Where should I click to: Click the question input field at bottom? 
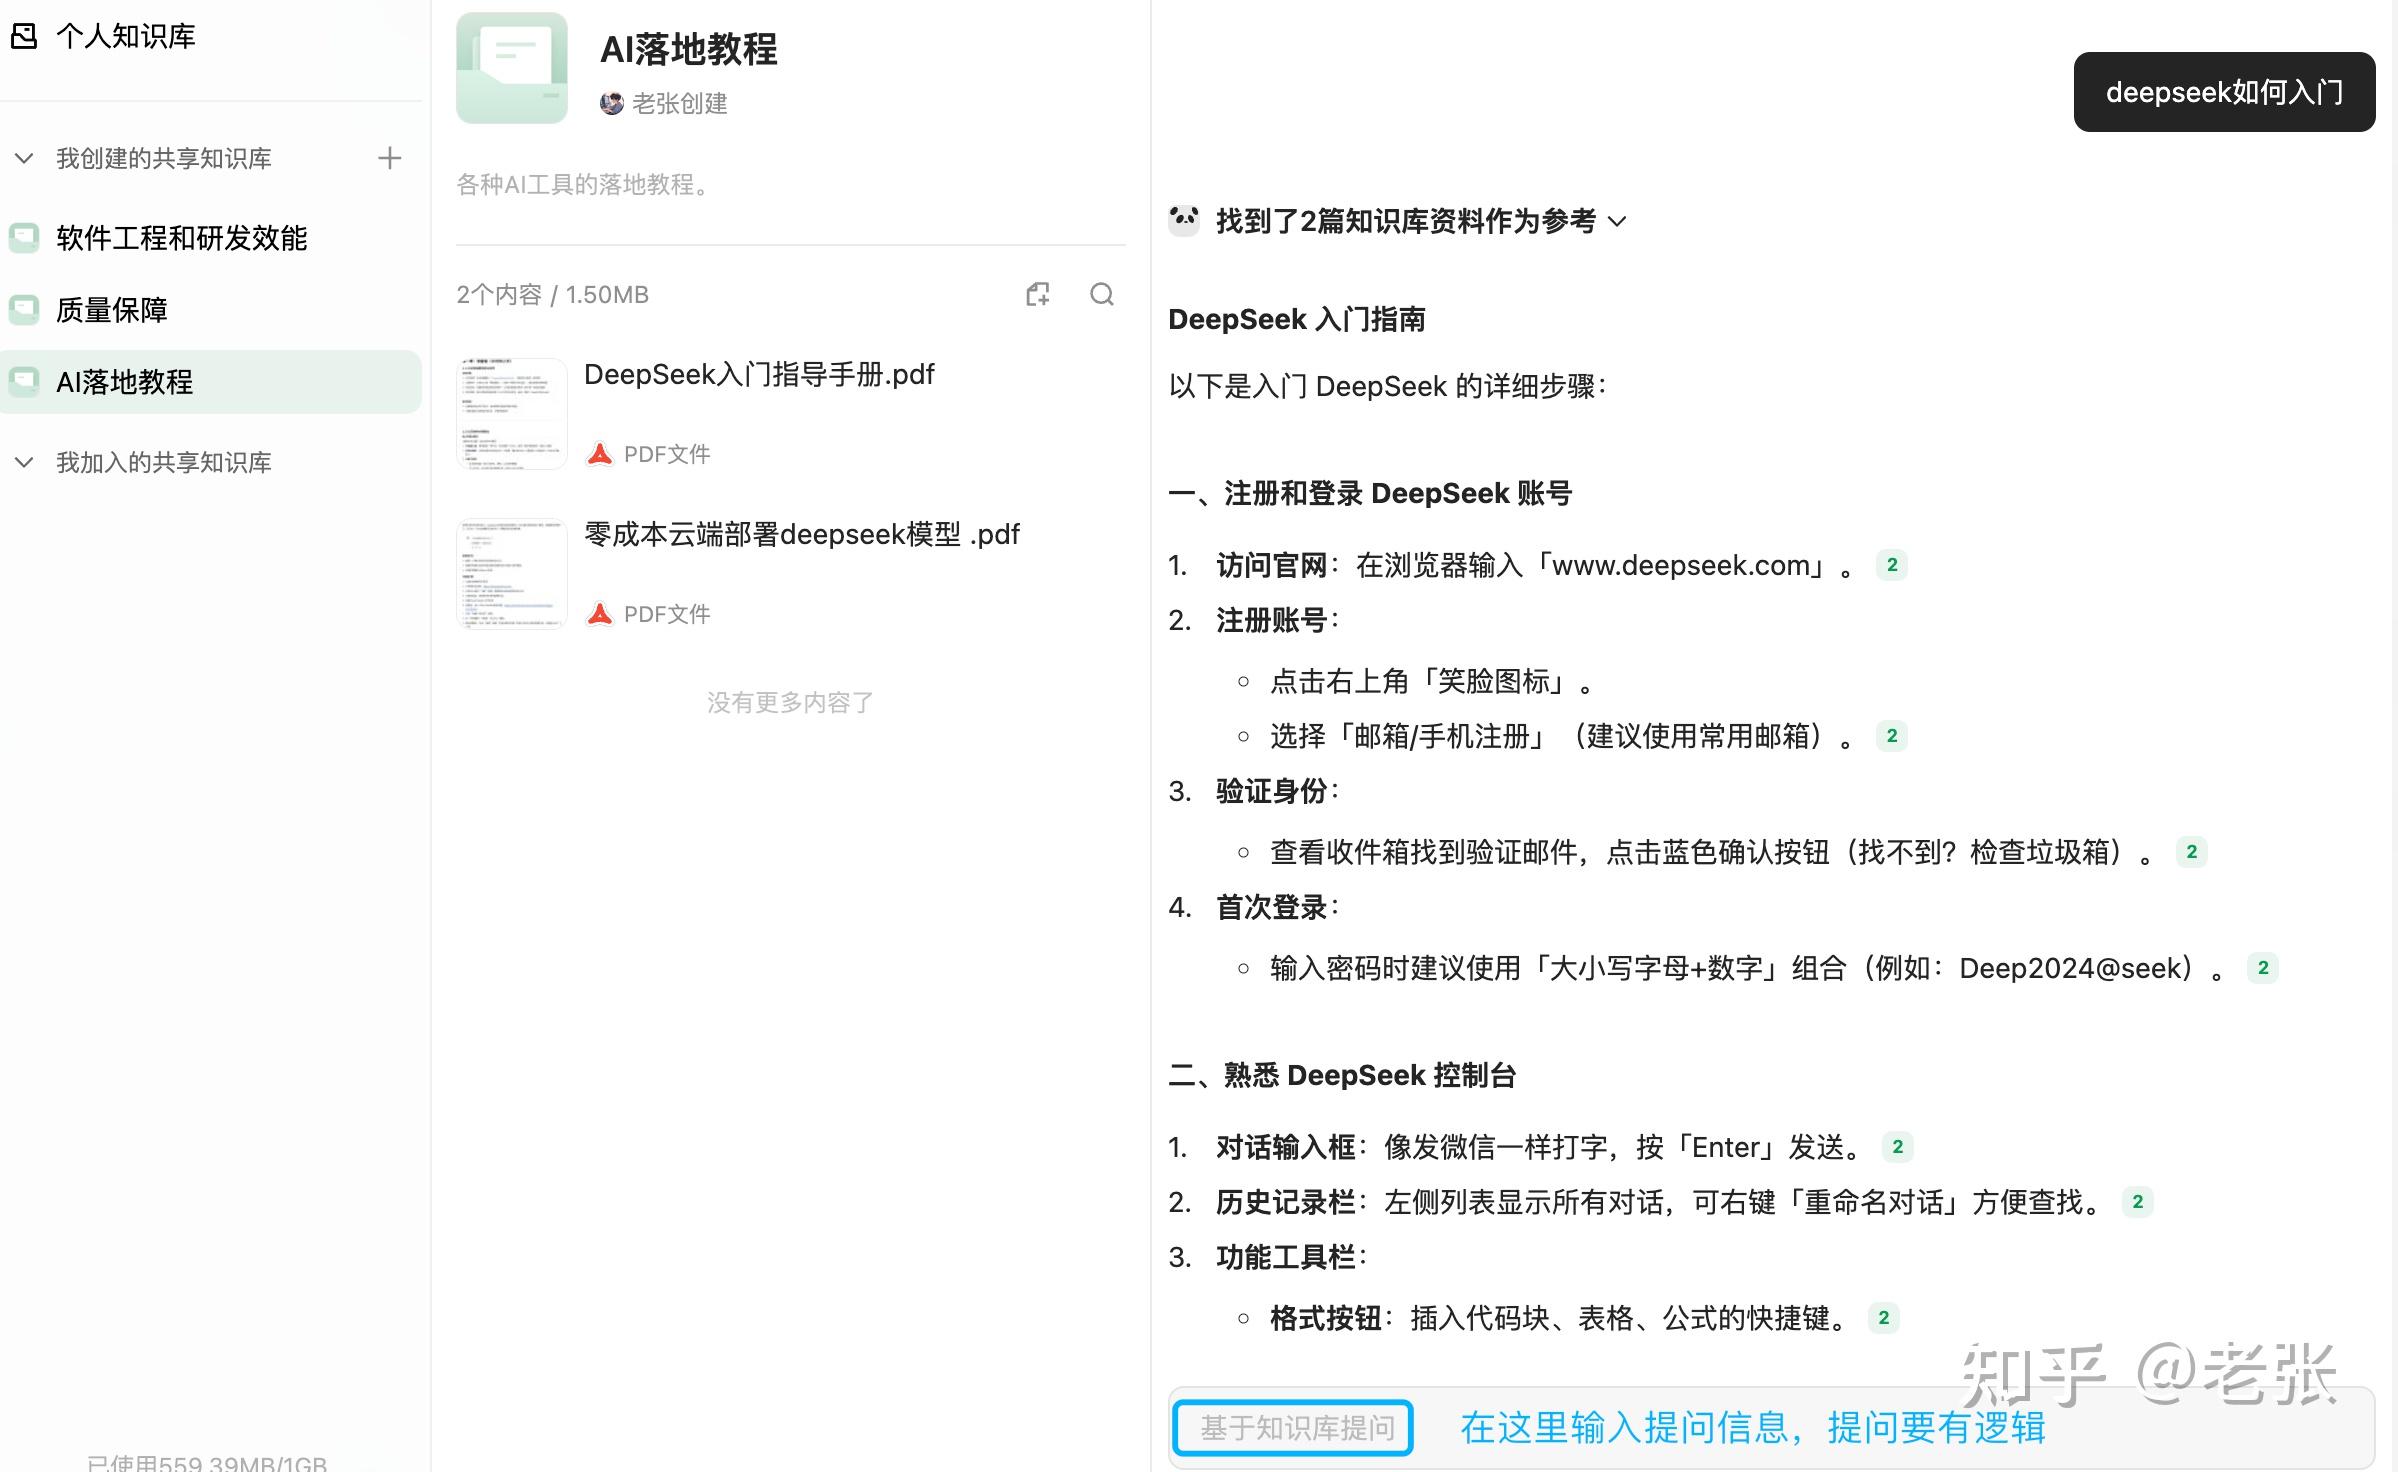[1753, 1428]
